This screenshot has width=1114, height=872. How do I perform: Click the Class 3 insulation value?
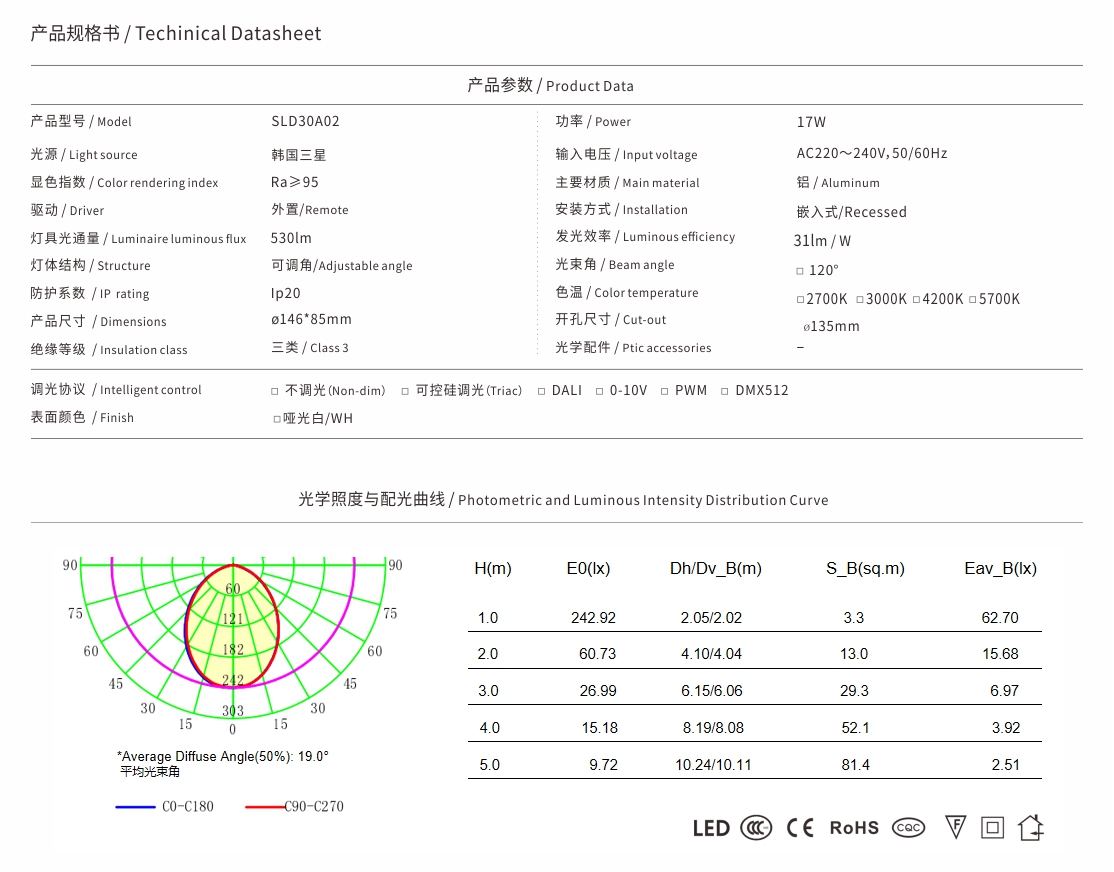[310, 348]
